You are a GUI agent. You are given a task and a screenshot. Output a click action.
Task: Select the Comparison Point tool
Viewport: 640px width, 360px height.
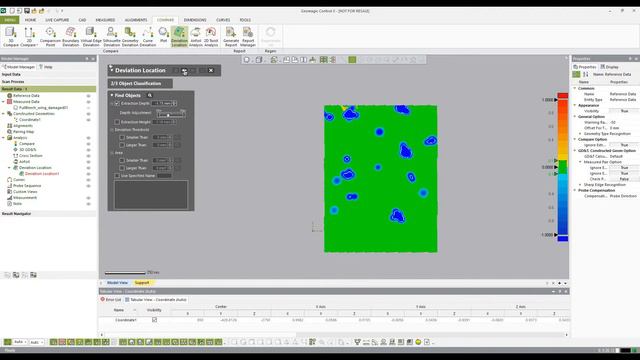tap(50, 37)
